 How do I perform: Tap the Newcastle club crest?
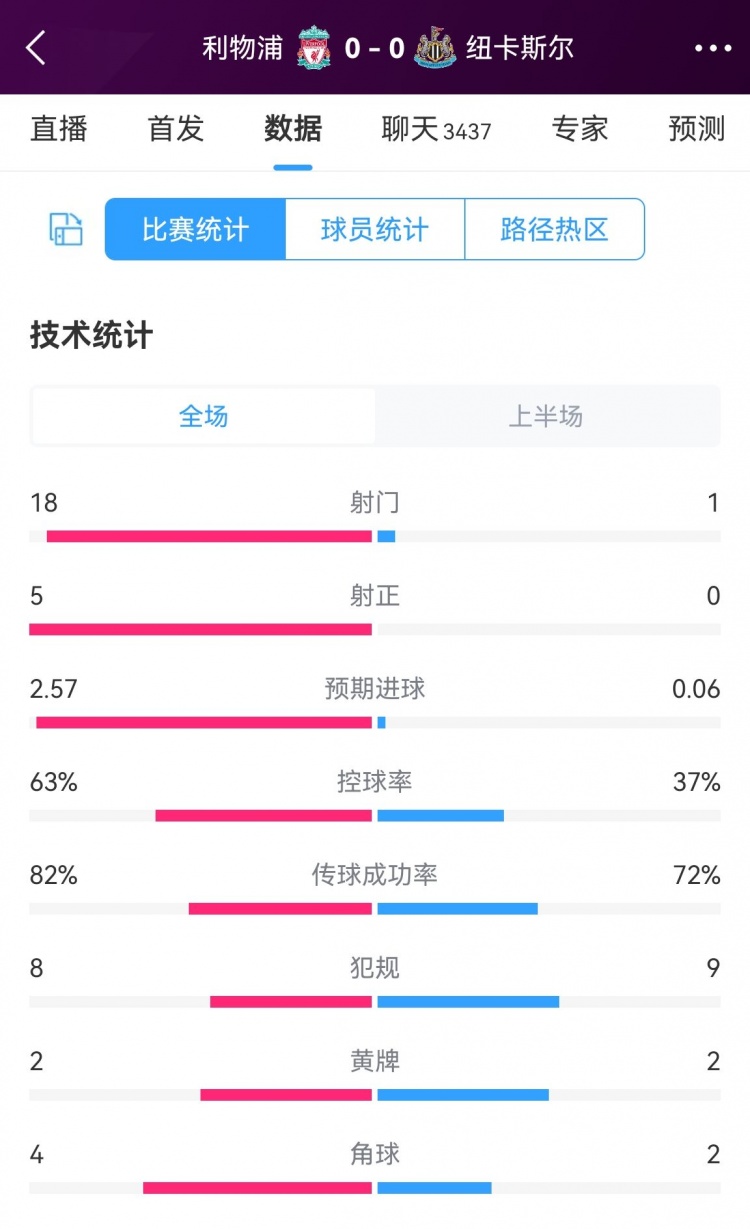[435, 48]
